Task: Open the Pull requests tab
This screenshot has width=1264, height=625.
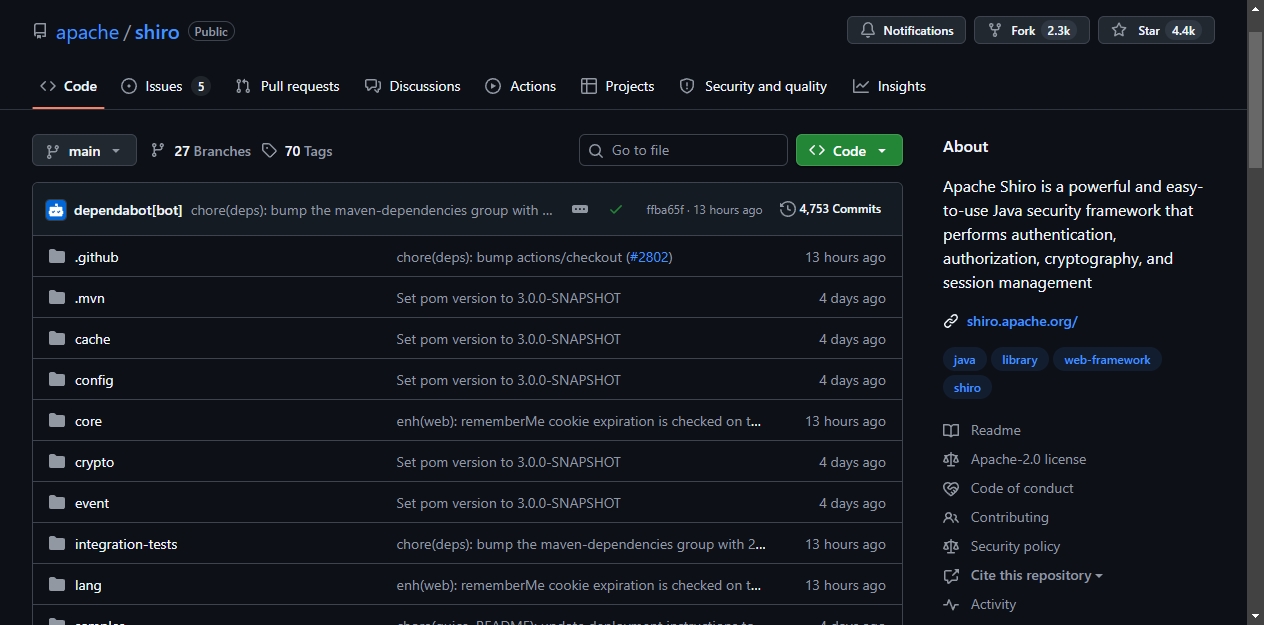Action: coord(287,86)
